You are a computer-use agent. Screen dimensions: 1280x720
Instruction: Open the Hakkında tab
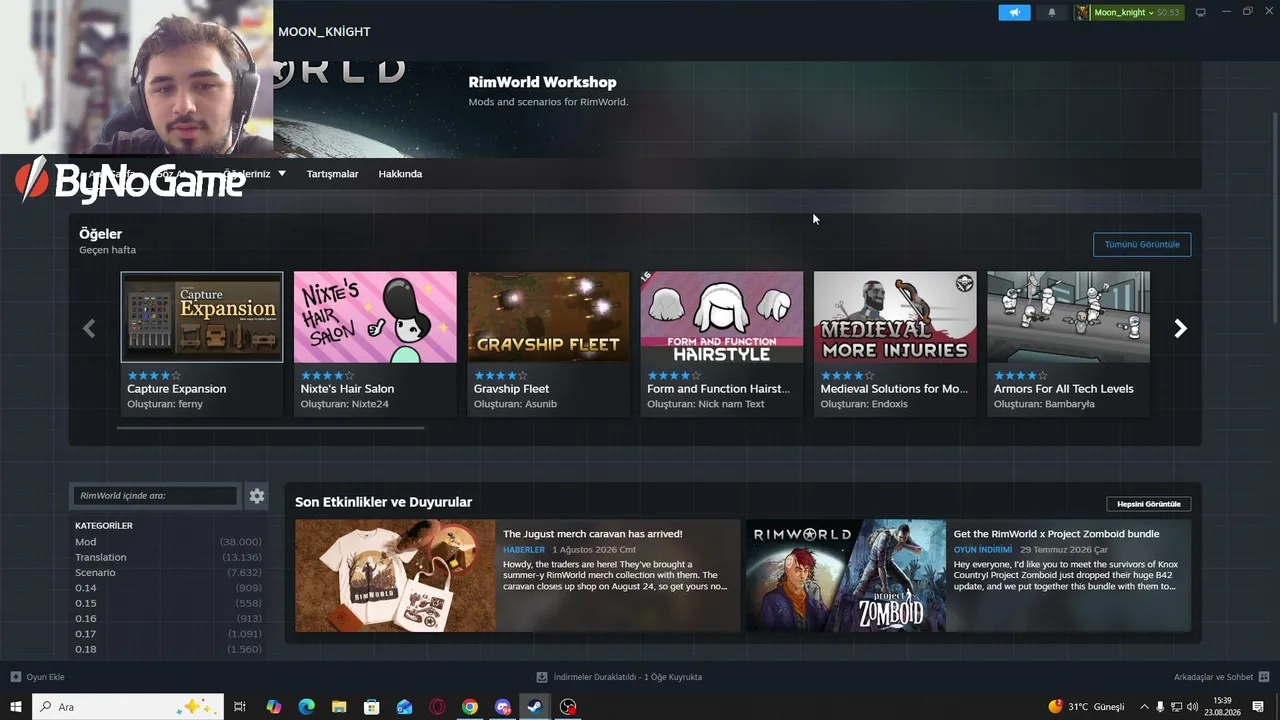[x=400, y=174]
